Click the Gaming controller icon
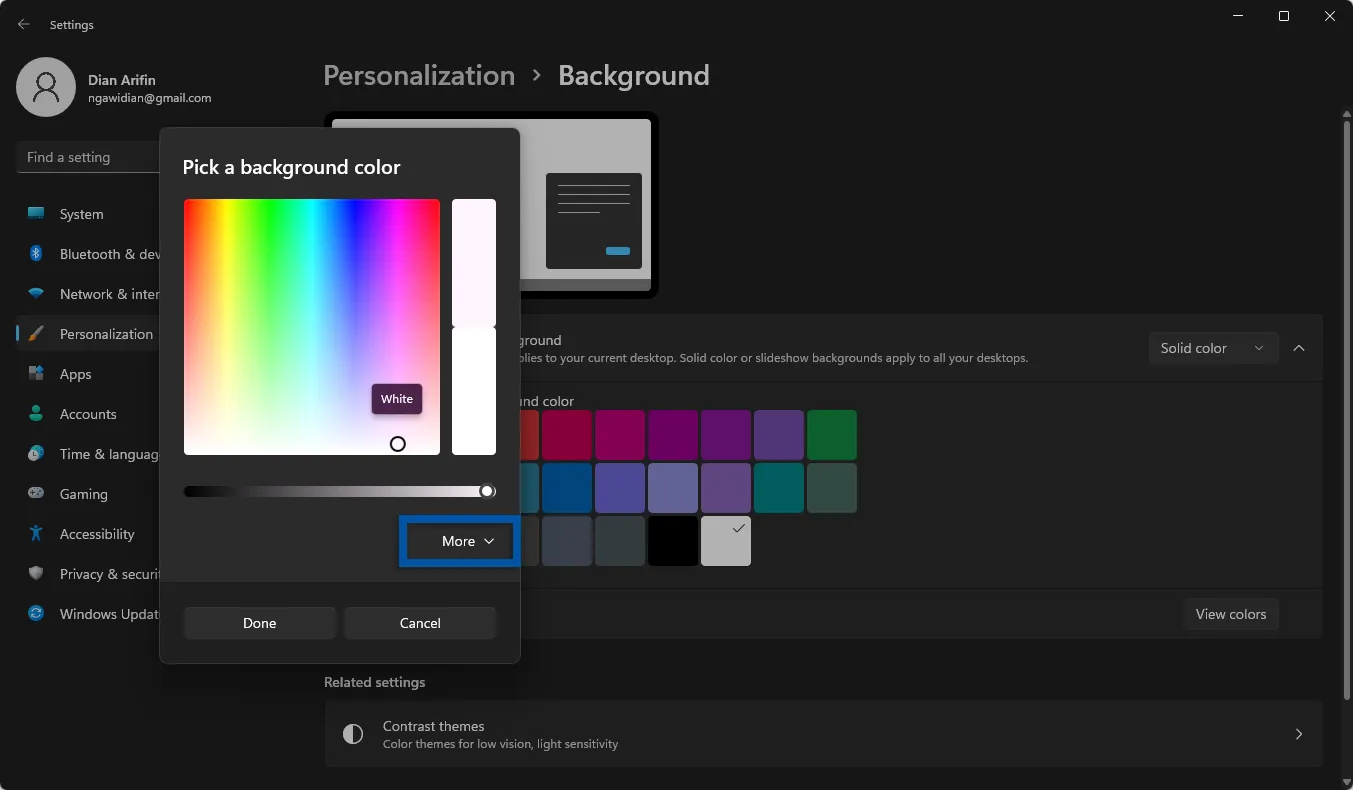Viewport: 1353px width, 790px height. 36,494
